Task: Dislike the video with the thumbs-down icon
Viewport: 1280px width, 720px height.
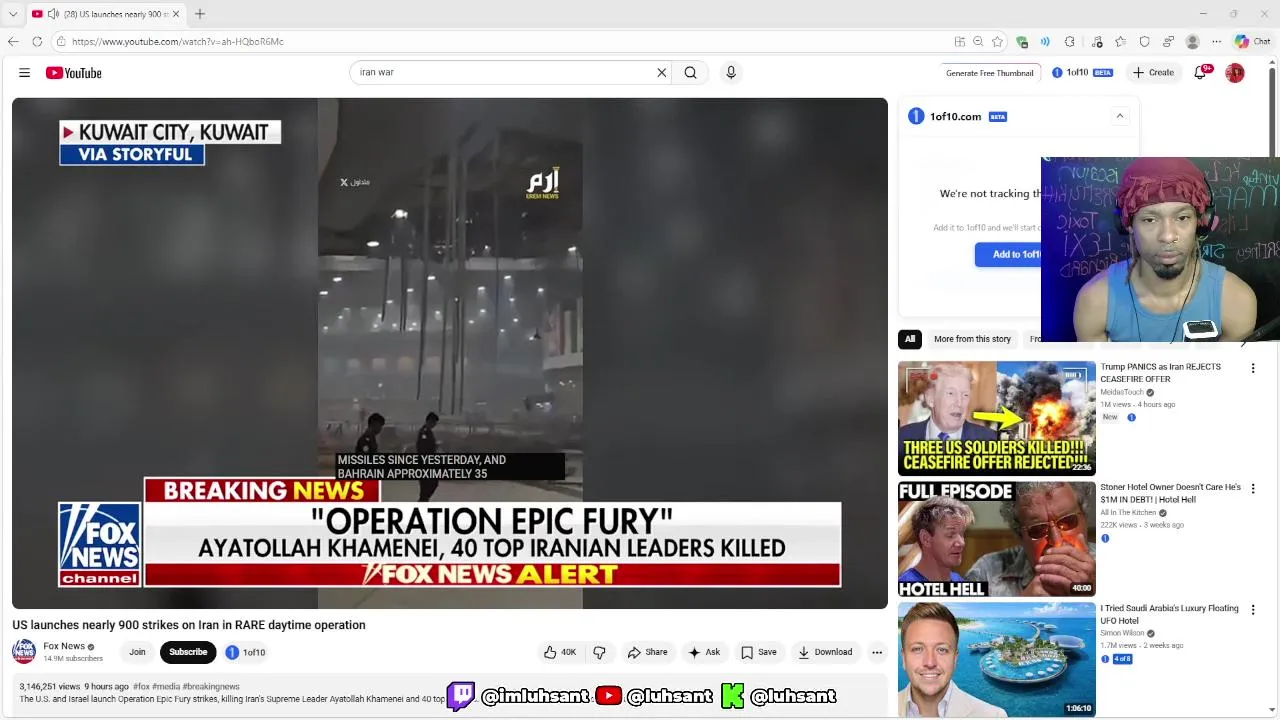Action: click(599, 652)
